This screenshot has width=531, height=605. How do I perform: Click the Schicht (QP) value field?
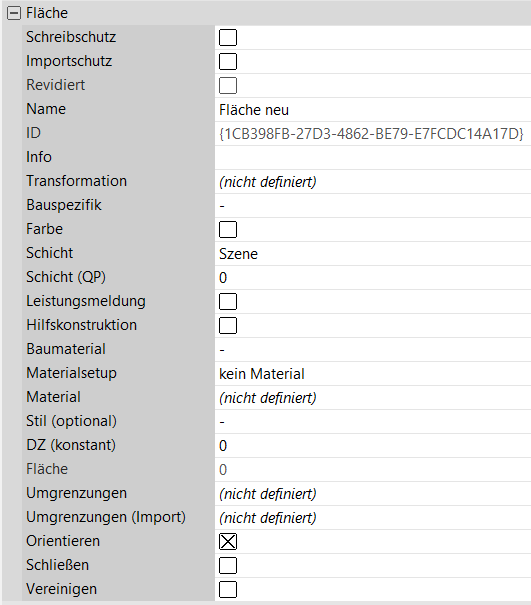373,277
